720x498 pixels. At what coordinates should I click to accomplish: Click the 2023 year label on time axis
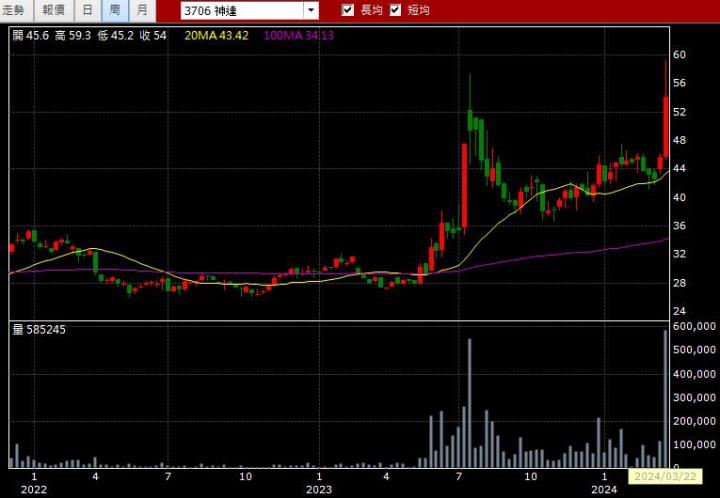[318, 489]
